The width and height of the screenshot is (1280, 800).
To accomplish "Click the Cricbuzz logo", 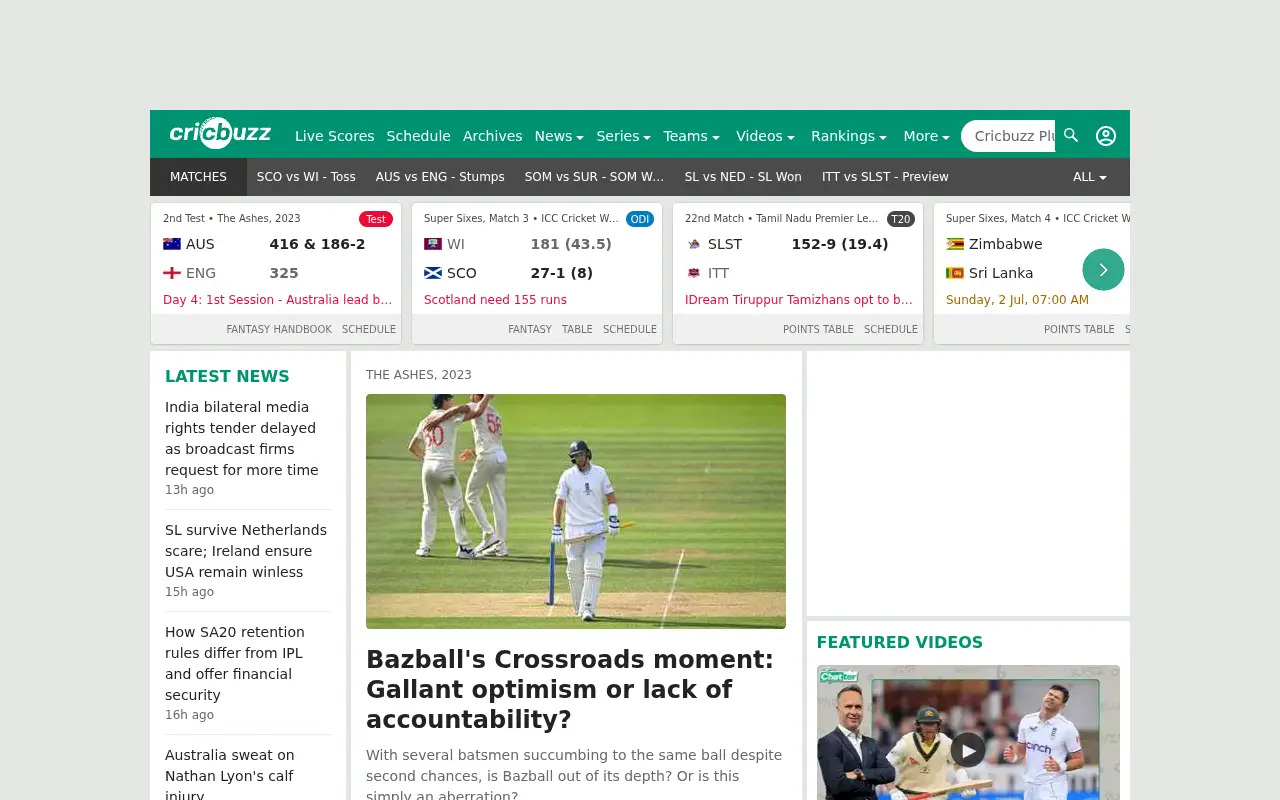I will point(220,133).
